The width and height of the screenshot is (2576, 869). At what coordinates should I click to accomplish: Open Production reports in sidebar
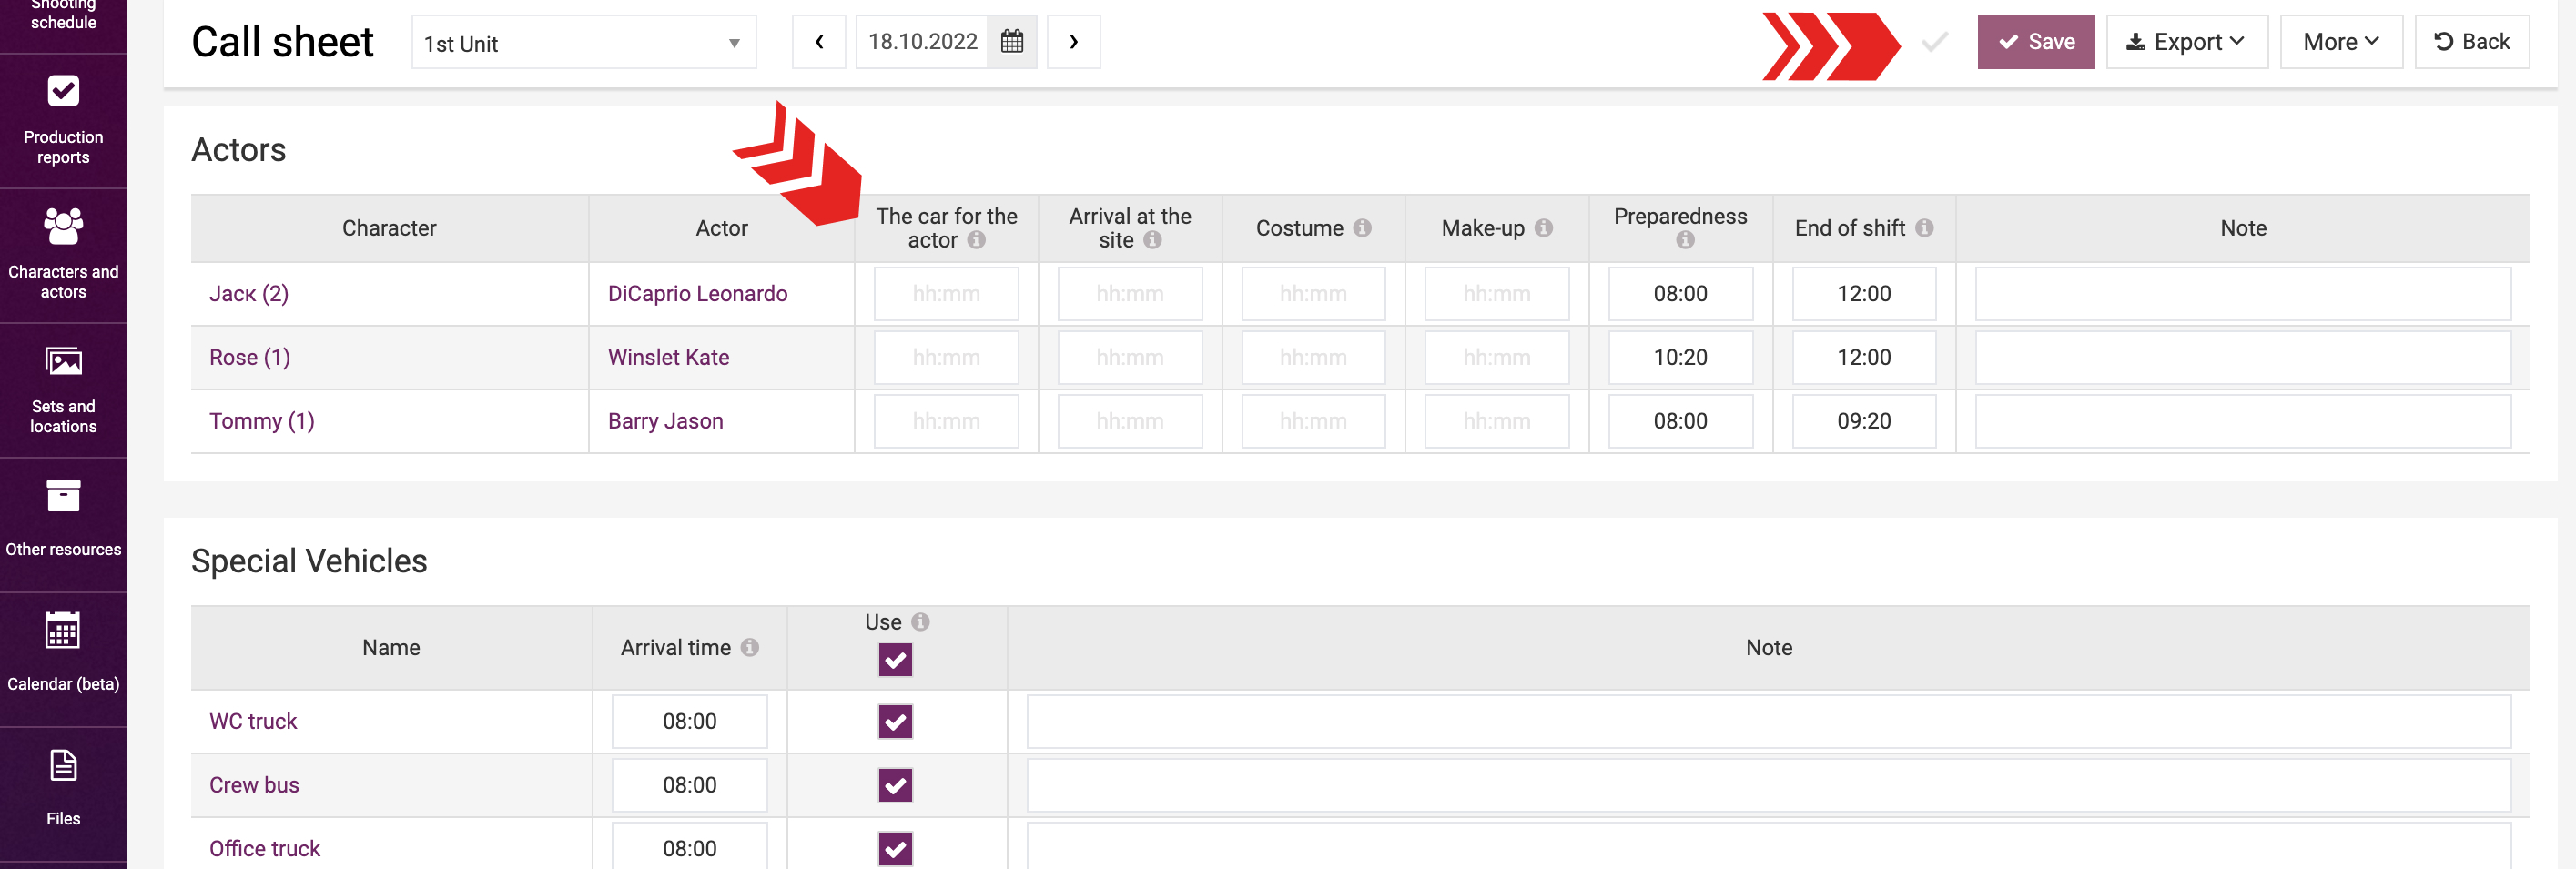click(63, 121)
